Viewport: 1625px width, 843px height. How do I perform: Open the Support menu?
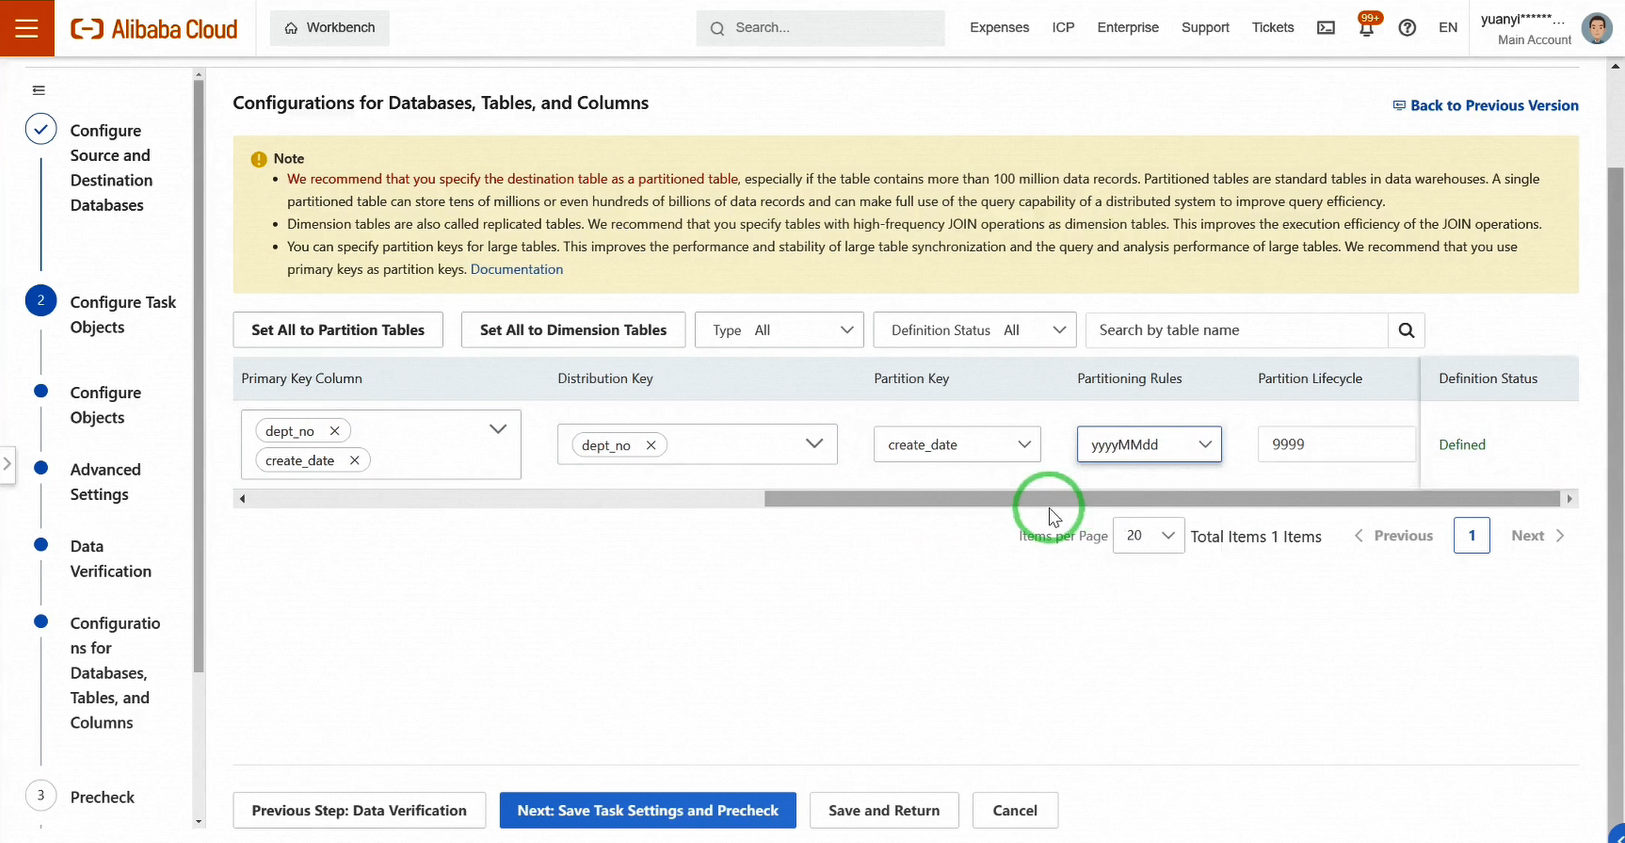click(x=1205, y=28)
